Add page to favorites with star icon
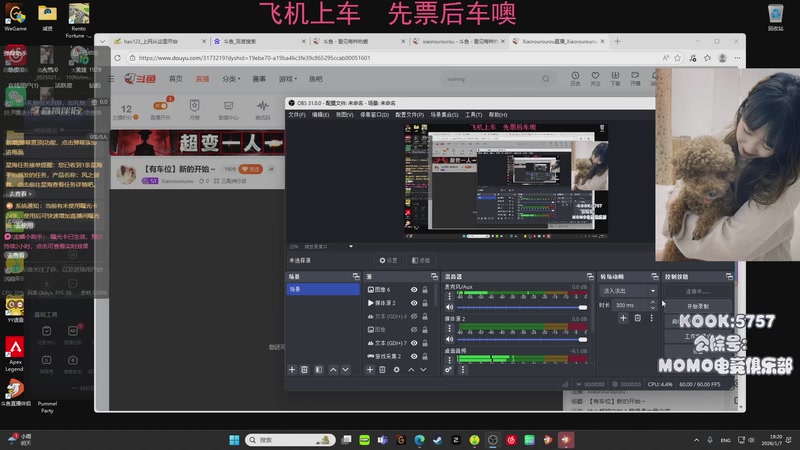Viewport: 800px width, 450px height. [678, 58]
